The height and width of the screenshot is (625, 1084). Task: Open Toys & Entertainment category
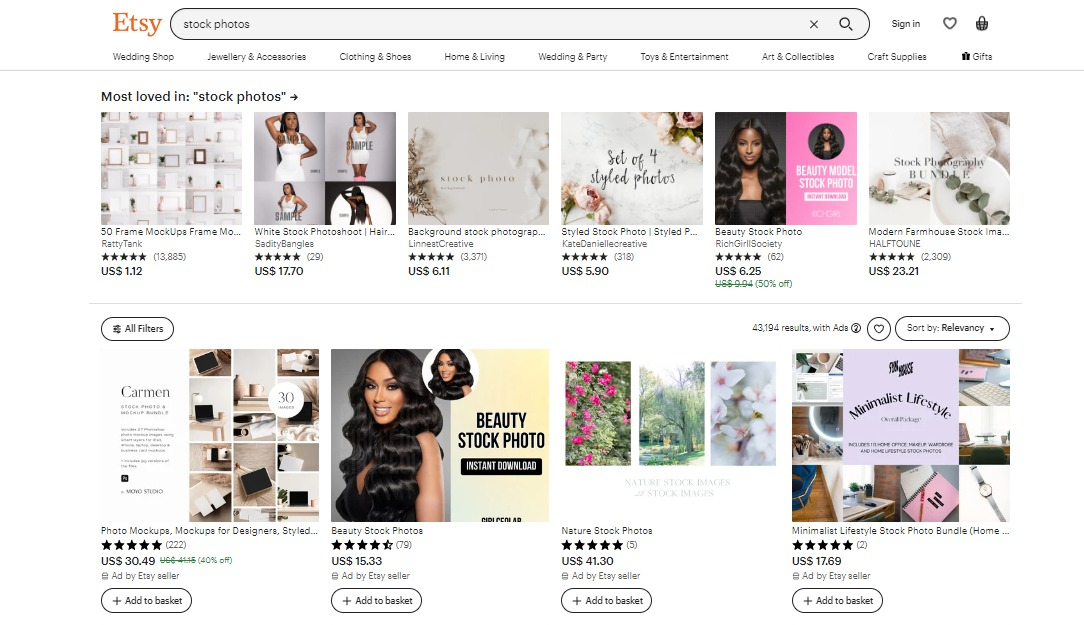pos(684,57)
